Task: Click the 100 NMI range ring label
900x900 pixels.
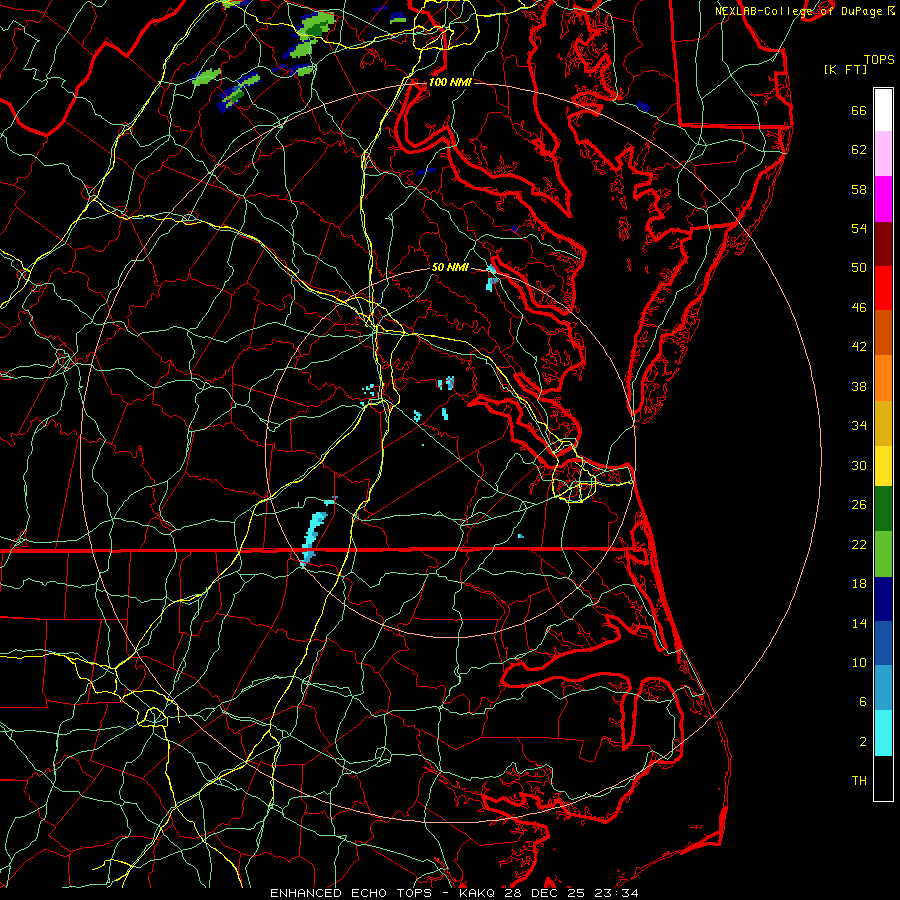Action: point(449,82)
